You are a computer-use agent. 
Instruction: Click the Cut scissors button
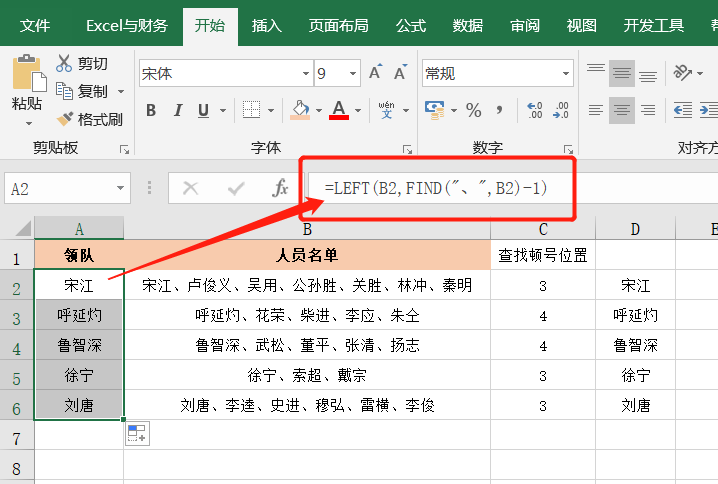[x=82, y=63]
